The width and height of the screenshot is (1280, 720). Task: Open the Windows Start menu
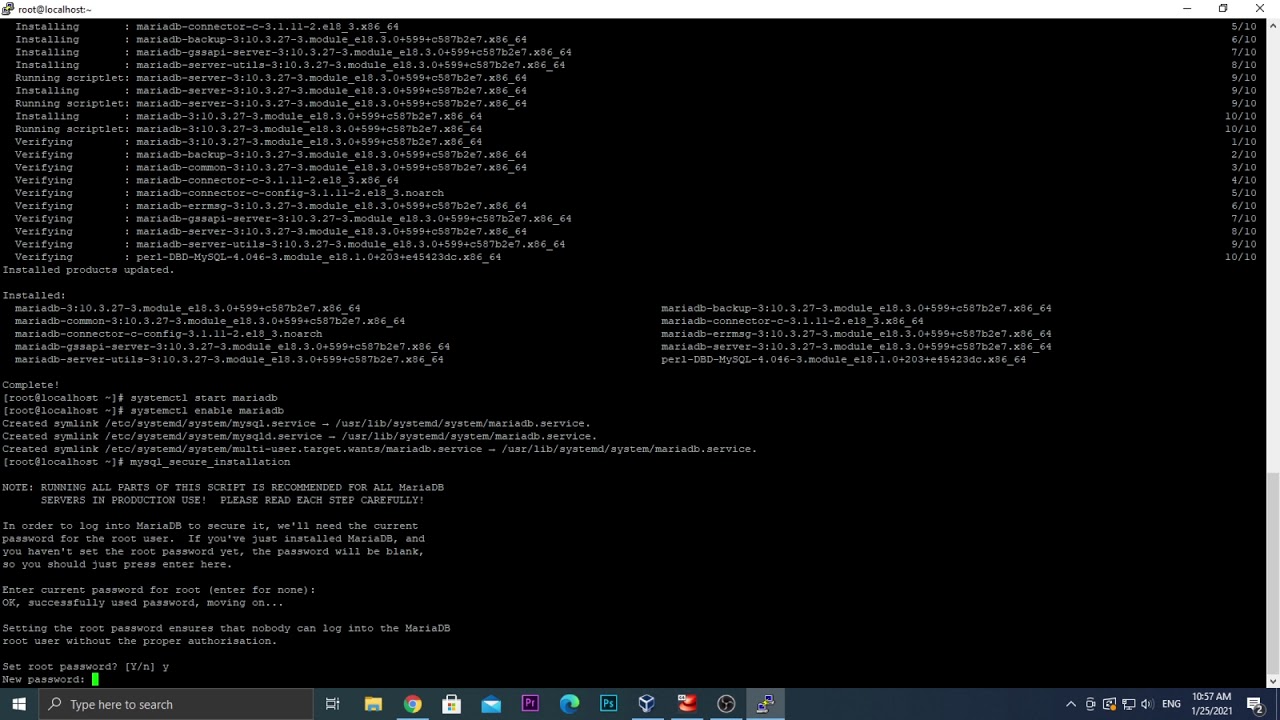point(19,704)
